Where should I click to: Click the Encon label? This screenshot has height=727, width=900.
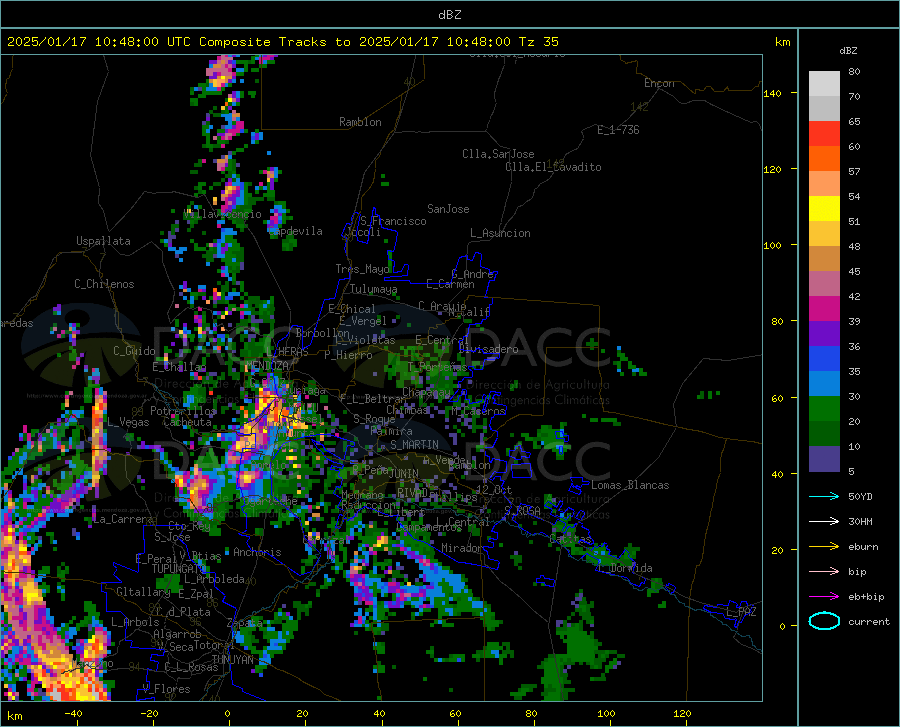659,83
